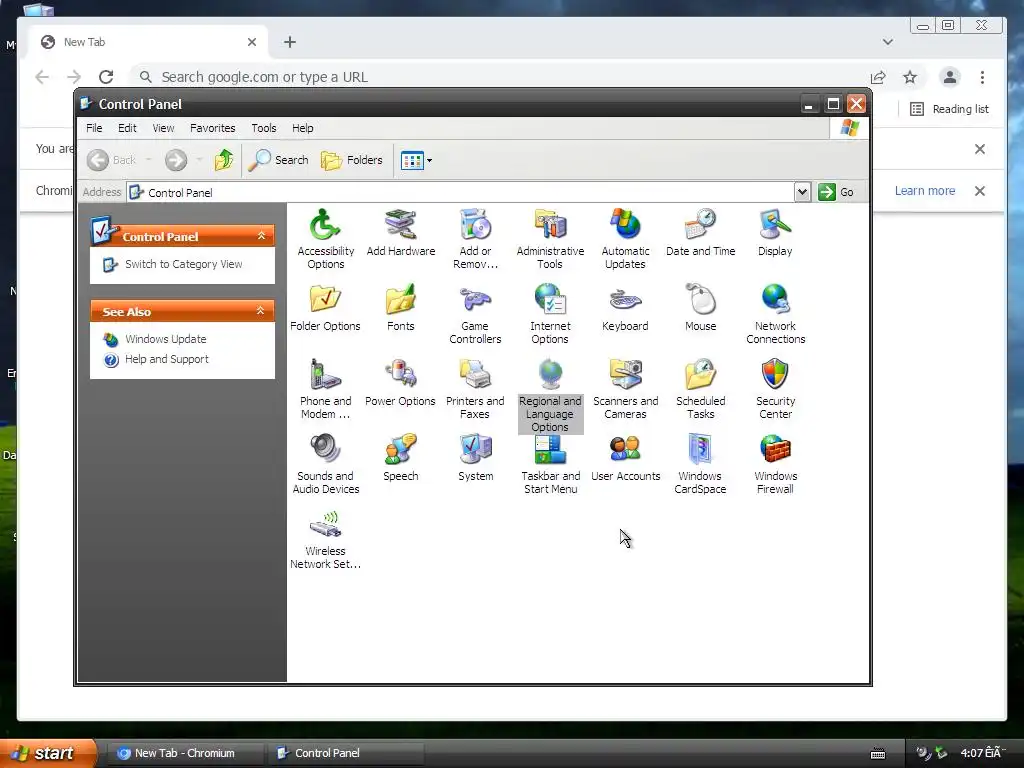Image resolution: width=1024 pixels, height=768 pixels.
Task: Click the Go button
Action: pos(837,192)
